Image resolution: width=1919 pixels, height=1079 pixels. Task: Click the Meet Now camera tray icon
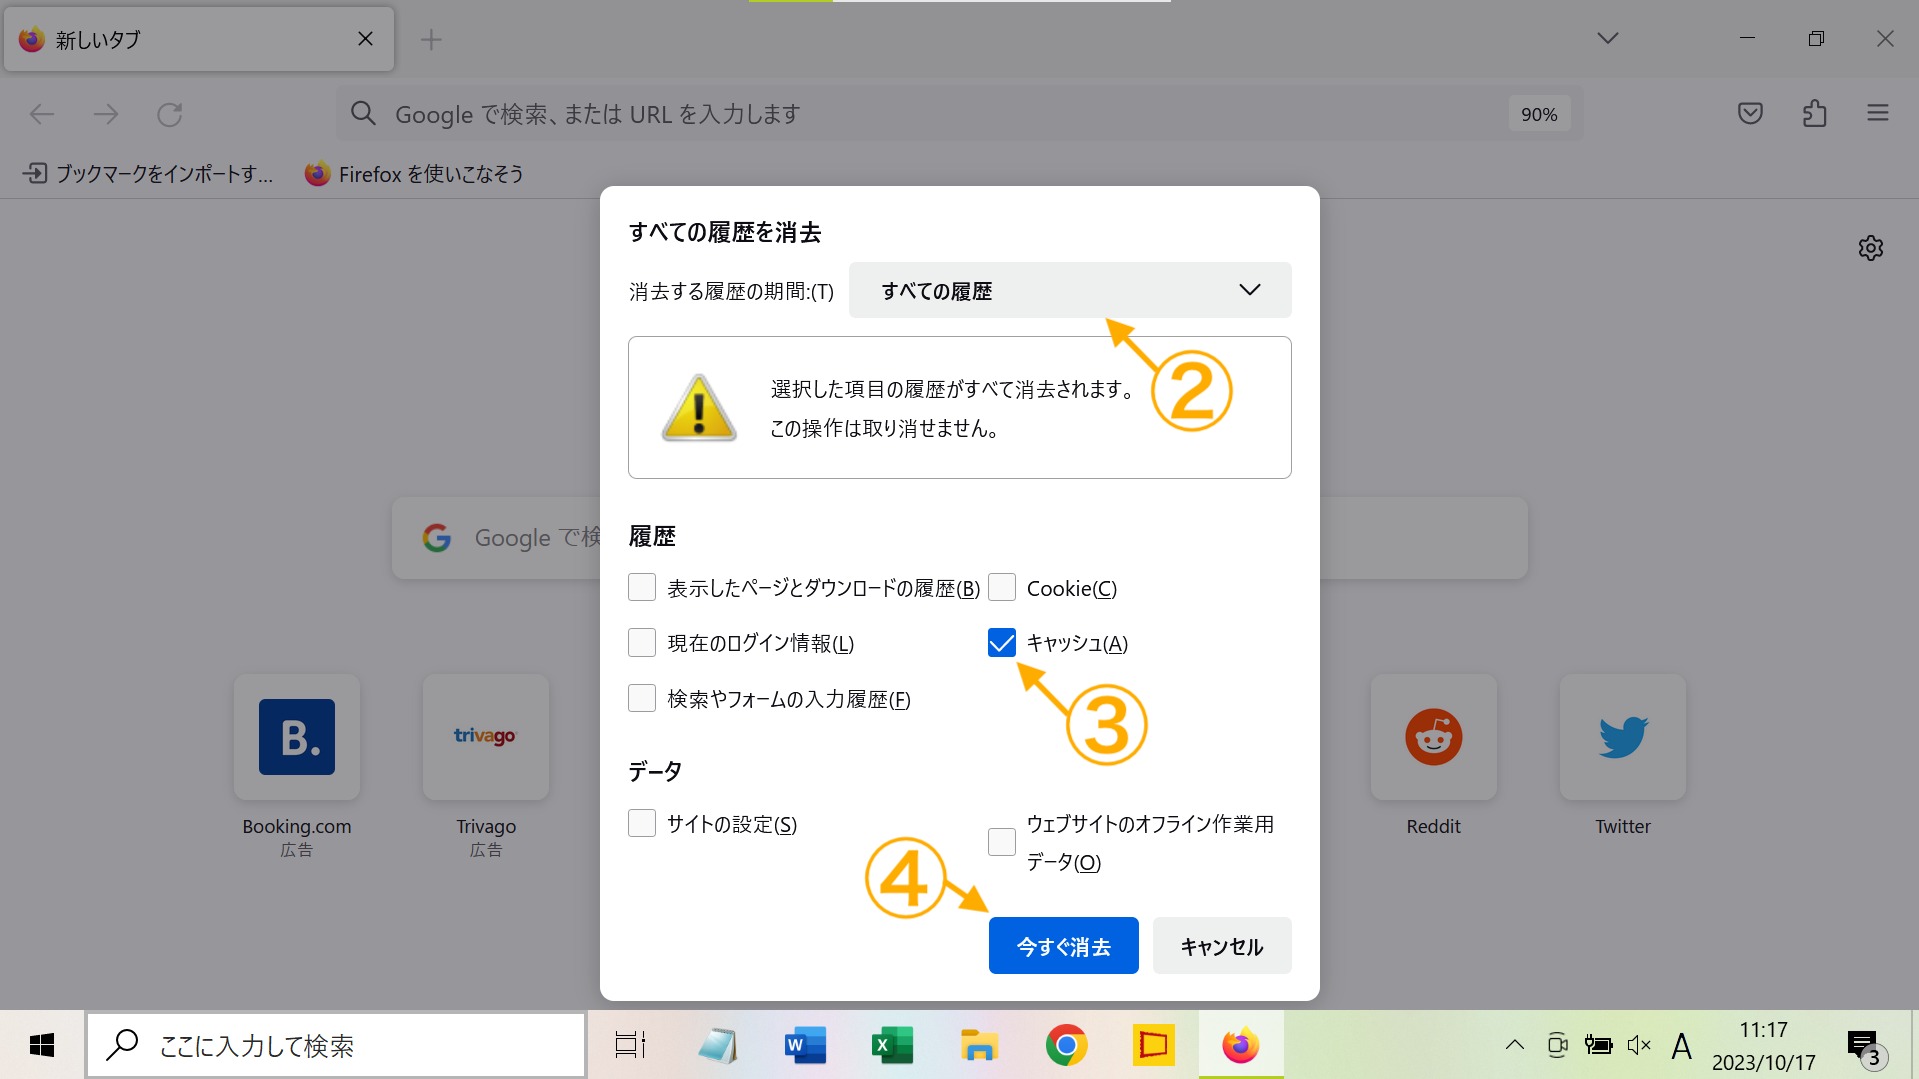(x=1557, y=1046)
